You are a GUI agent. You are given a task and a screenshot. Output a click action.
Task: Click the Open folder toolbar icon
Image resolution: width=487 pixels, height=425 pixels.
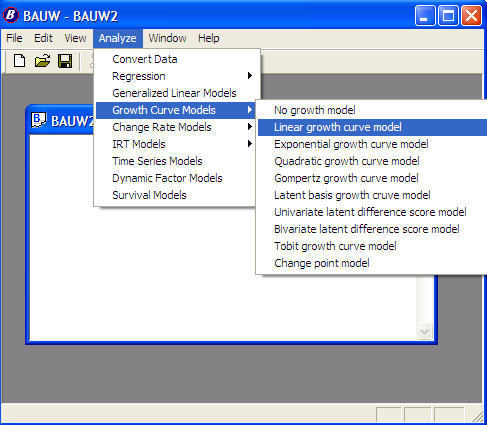(x=42, y=61)
